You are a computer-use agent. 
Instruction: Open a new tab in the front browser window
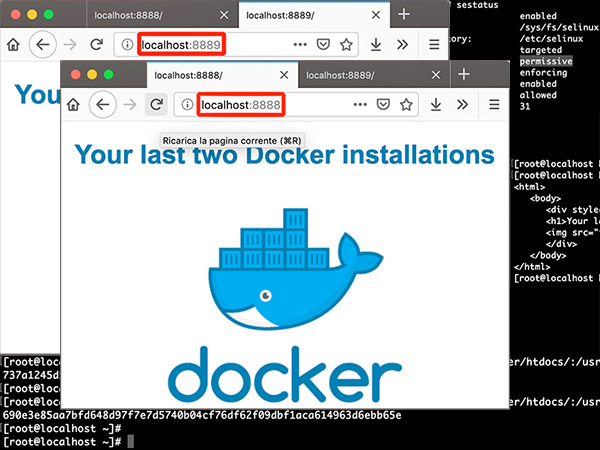463,75
